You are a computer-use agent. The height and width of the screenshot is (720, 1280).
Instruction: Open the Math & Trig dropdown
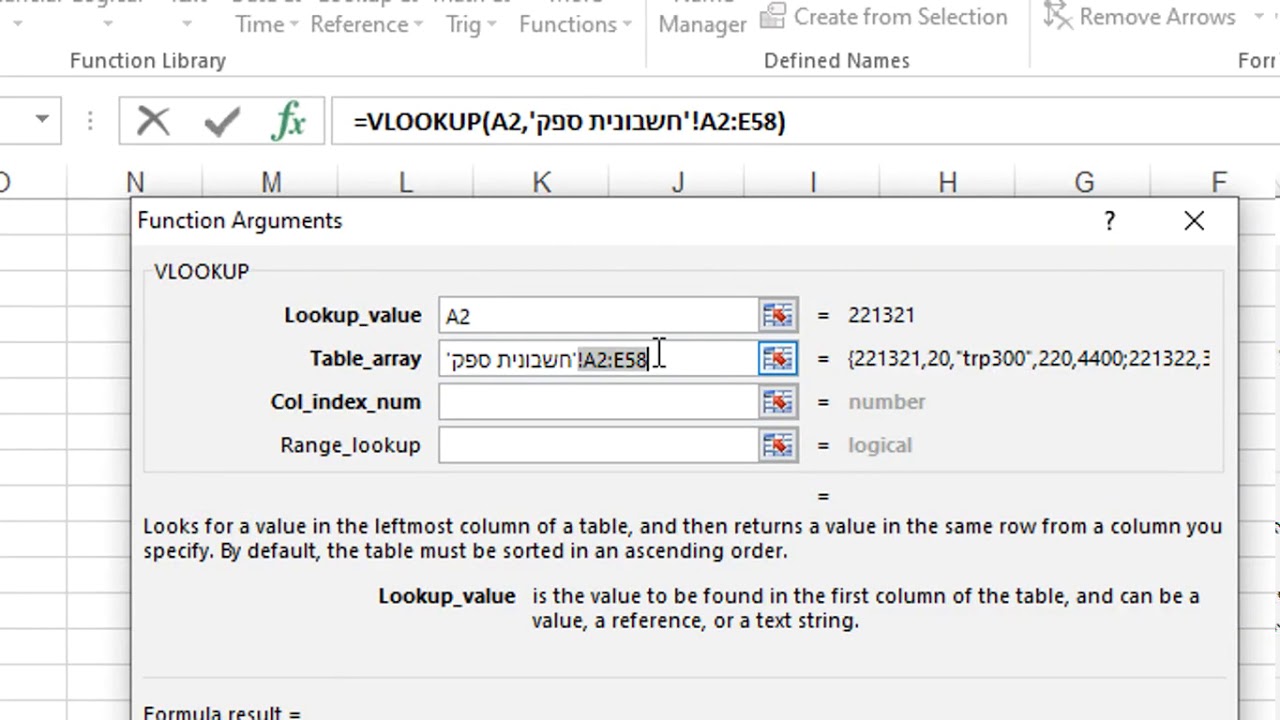click(471, 18)
